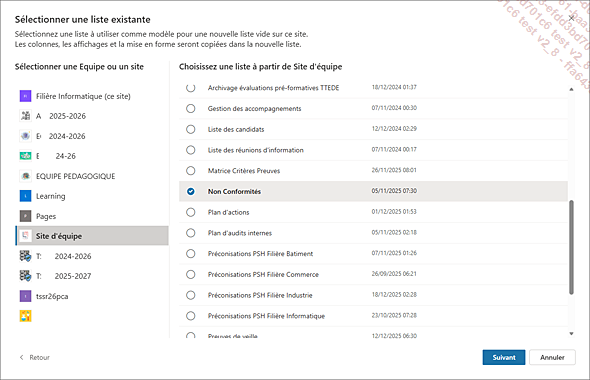Open the Learning site entry
This screenshot has height=380, width=590.
point(92,196)
